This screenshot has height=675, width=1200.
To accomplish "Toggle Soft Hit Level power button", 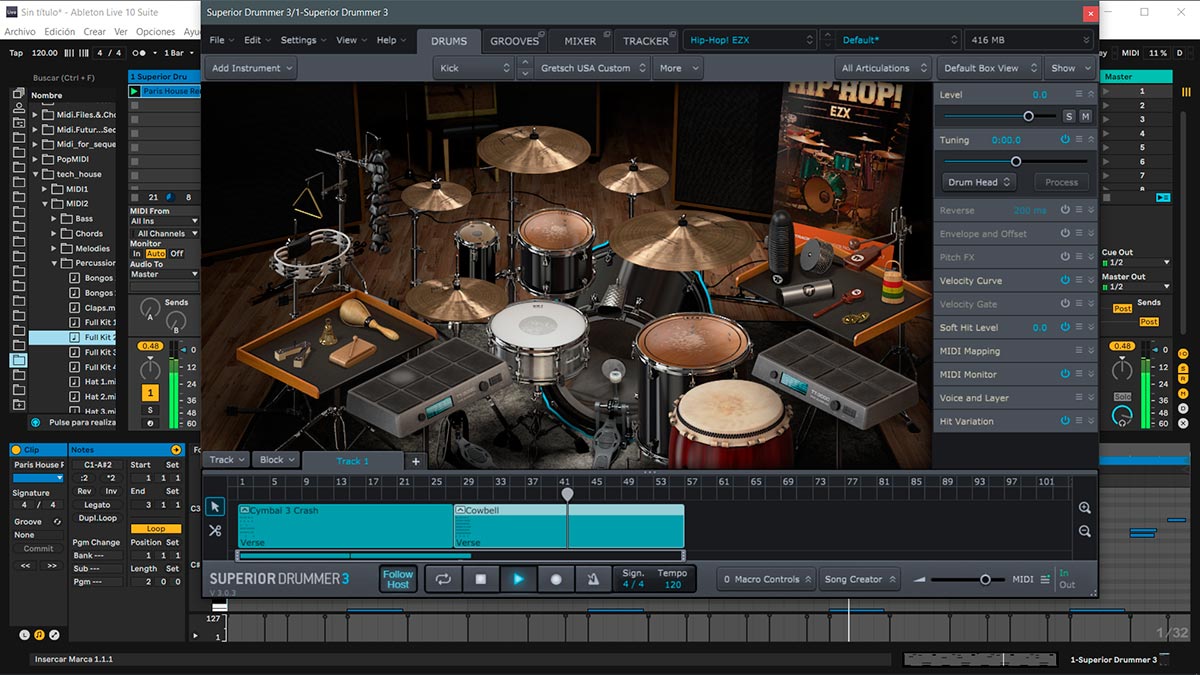I will click(x=1065, y=327).
